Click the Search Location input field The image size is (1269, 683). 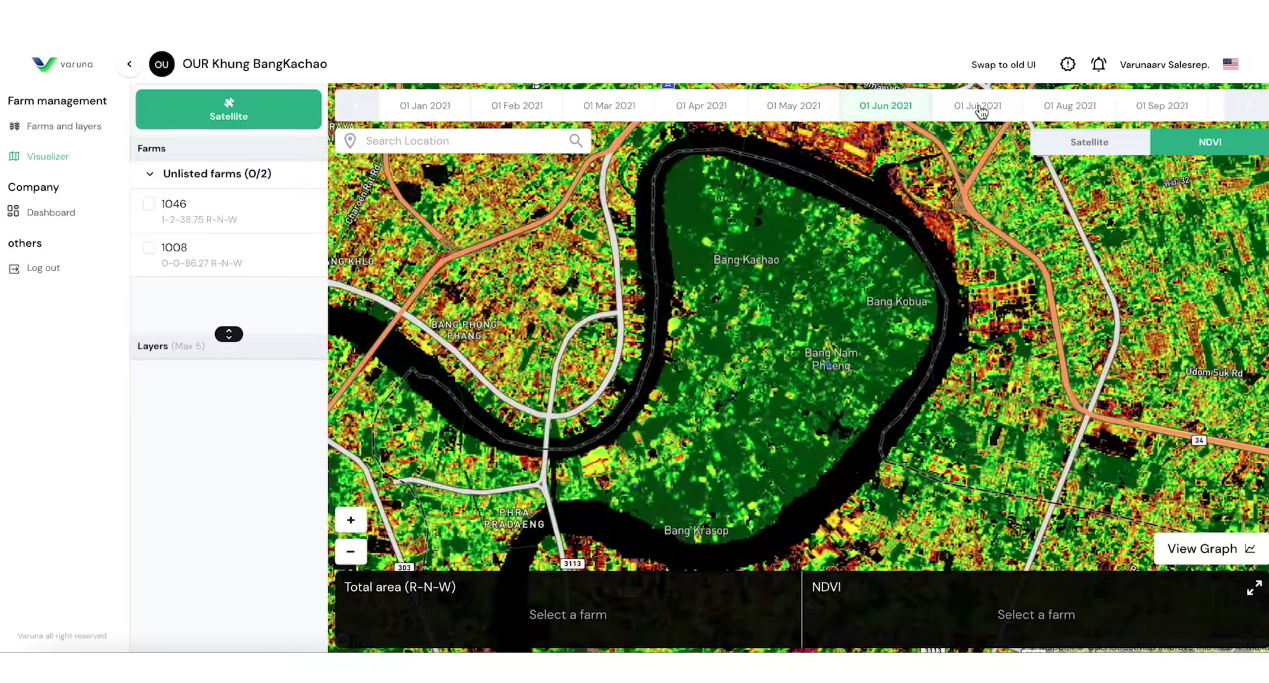(460, 141)
